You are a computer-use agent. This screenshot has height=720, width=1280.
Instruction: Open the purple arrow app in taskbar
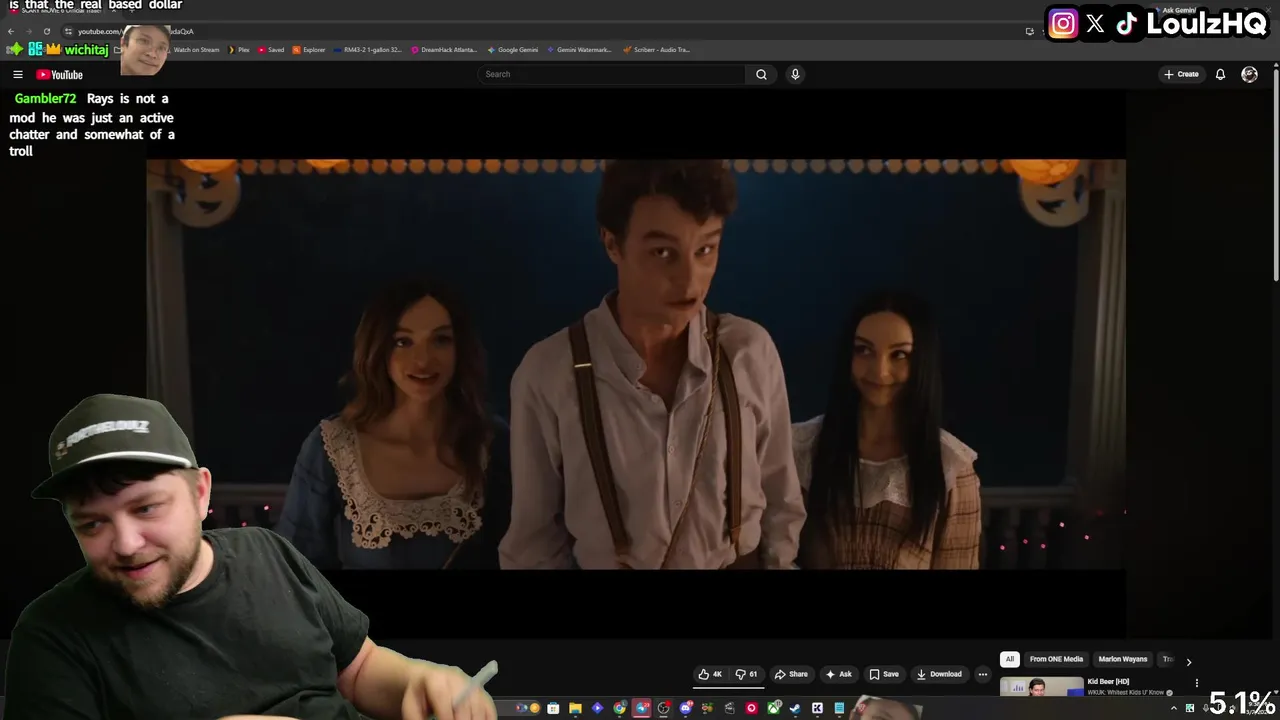coord(597,708)
